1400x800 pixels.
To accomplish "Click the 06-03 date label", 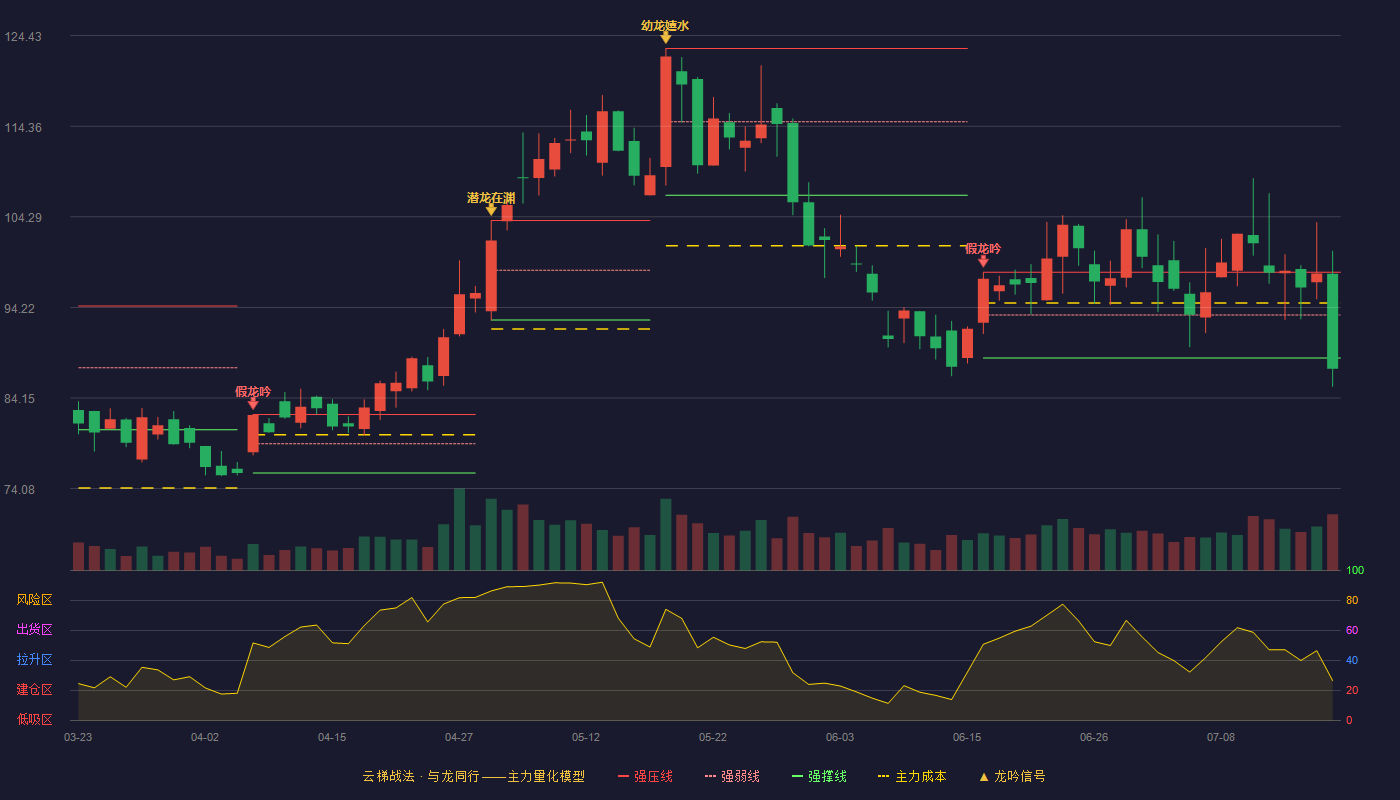I will click(x=840, y=737).
